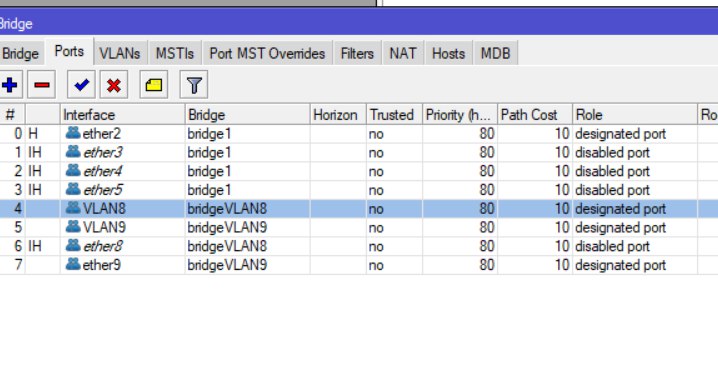Select the Ports tab
The image size is (718, 372).
click(69, 51)
